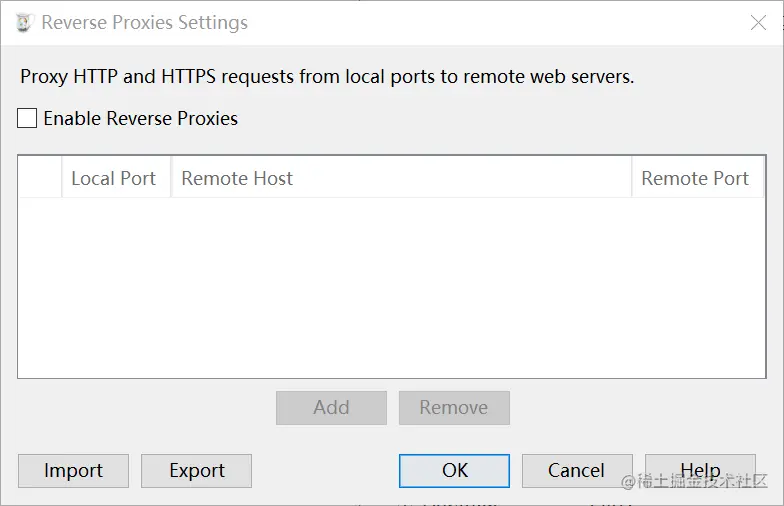Sort by the Local Port column header
Viewport: 784px width, 506px height.
pyautogui.click(x=116, y=178)
